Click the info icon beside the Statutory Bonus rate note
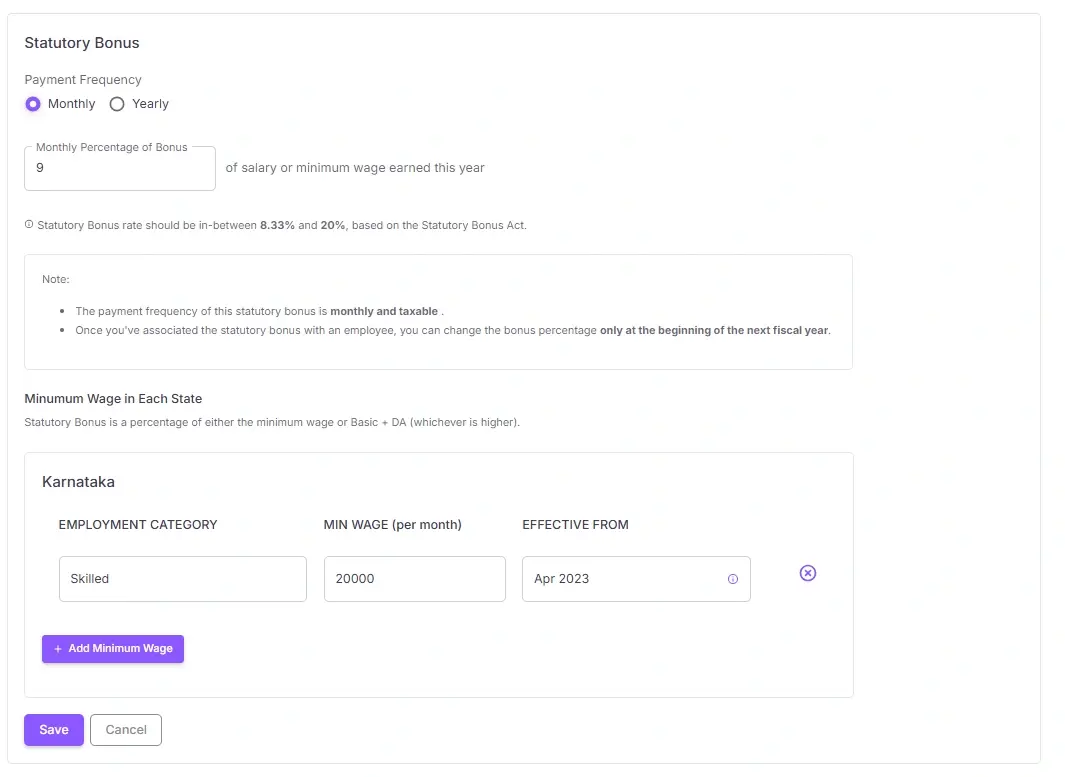Image resolution: width=1065 pixels, height=777 pixels. [x=28, y=224]
